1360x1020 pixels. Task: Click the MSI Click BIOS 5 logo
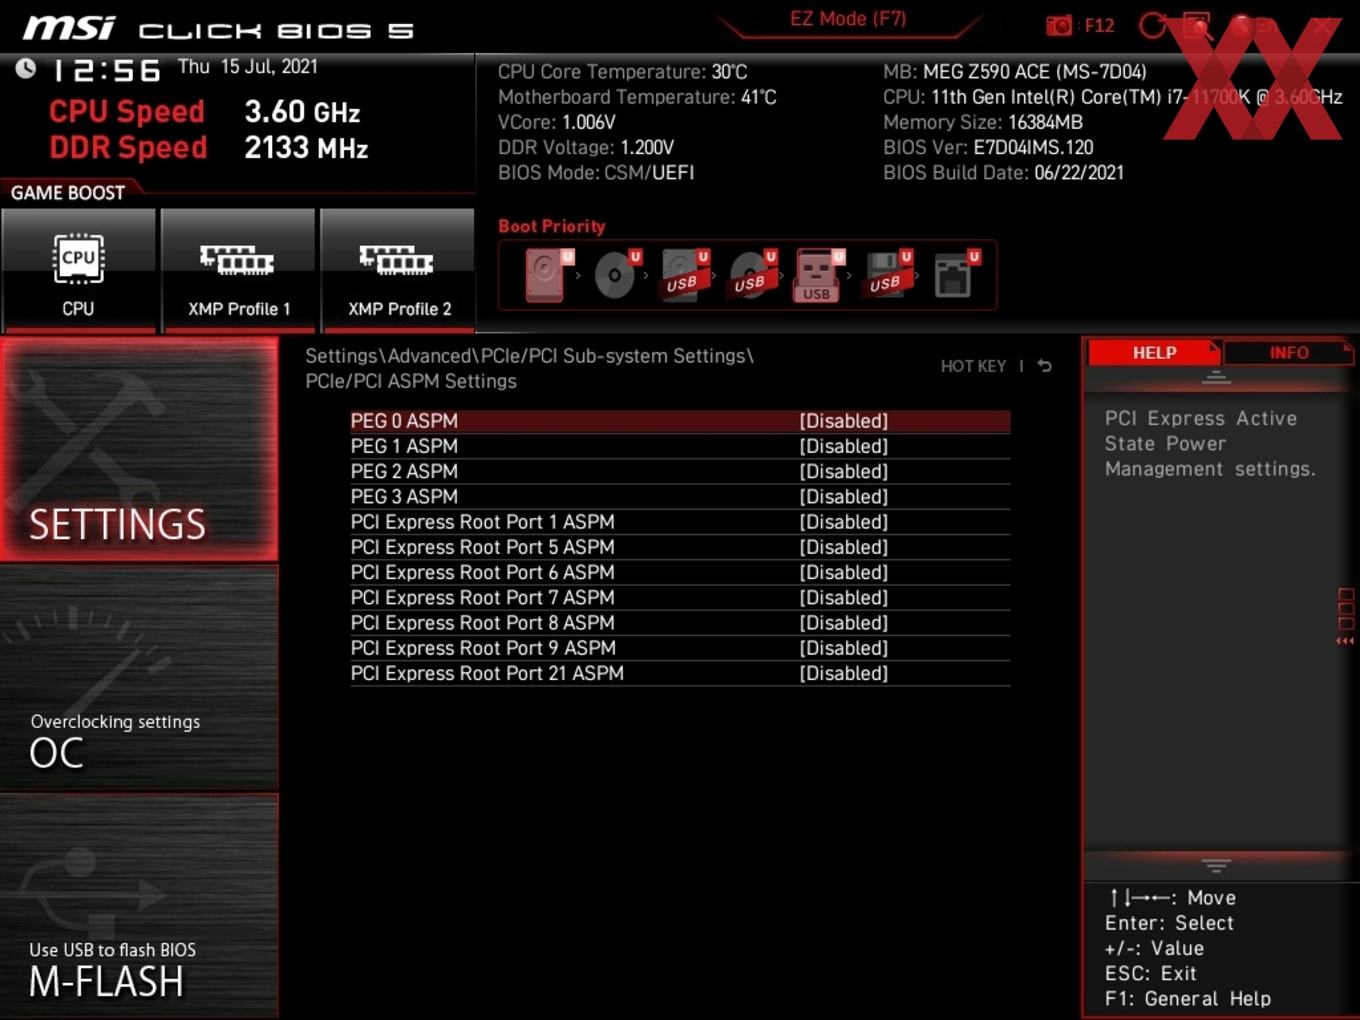click(x=218, y=28)
